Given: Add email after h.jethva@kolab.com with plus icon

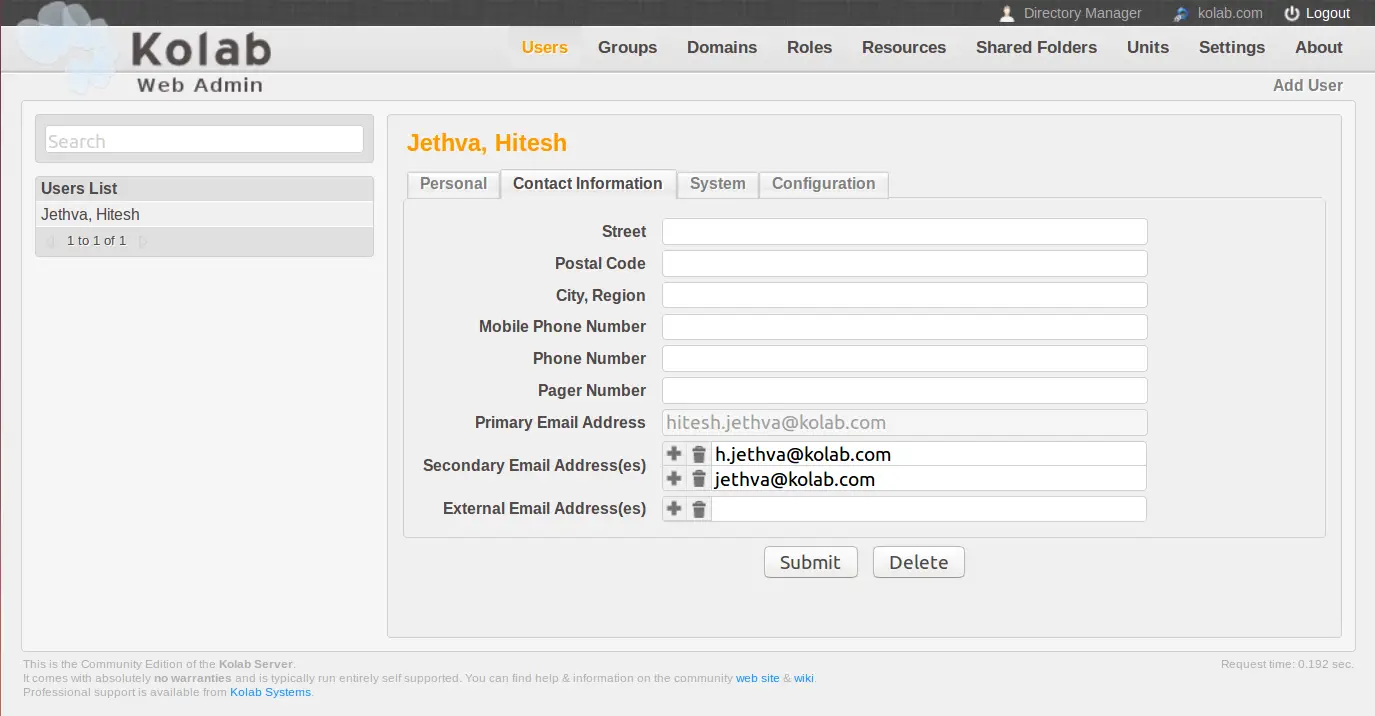Looking at the screenshot, I should pyautogui.click(x=674, y=454).
